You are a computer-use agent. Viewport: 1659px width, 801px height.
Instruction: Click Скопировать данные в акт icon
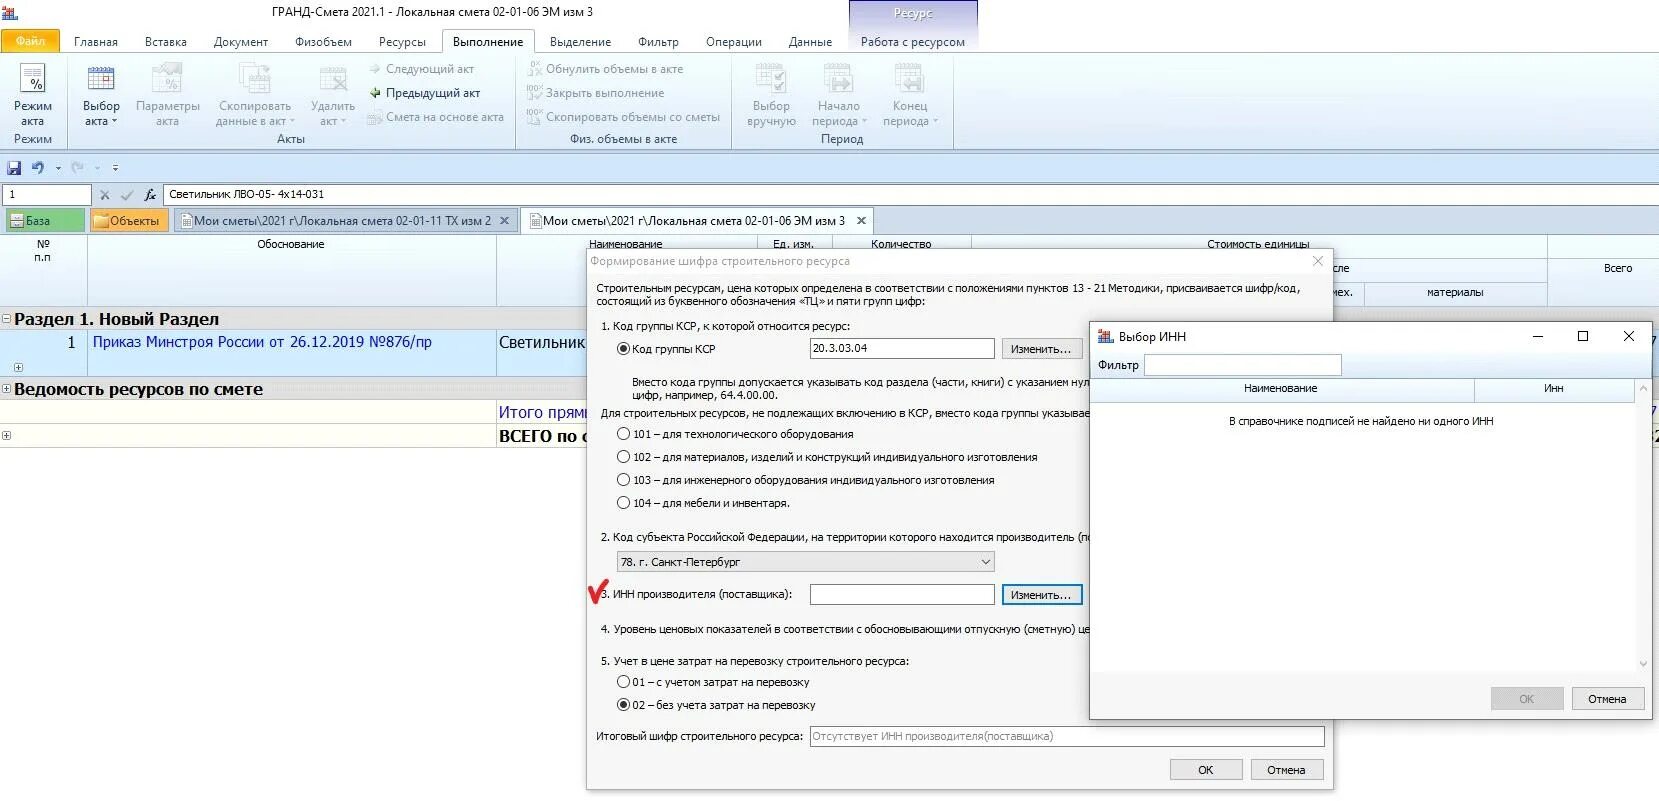[x=255, y=79]
